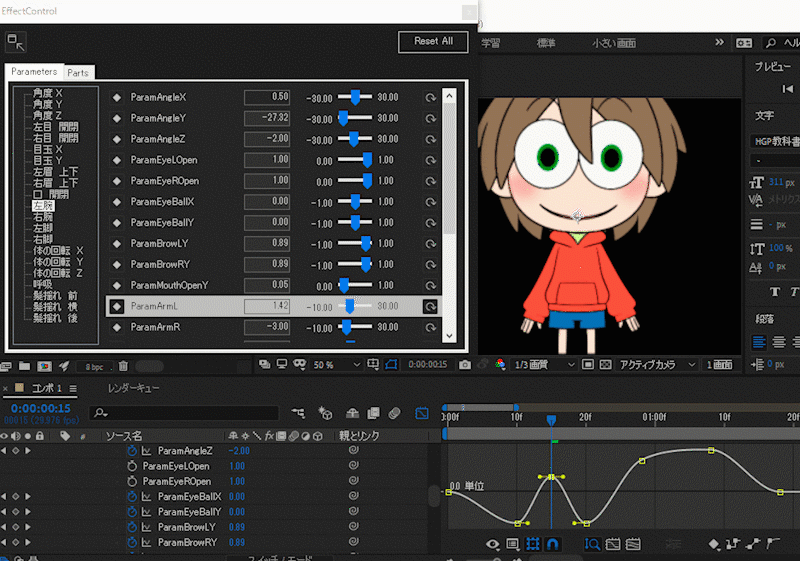Open the channel and color management icon

click(500, 364)
